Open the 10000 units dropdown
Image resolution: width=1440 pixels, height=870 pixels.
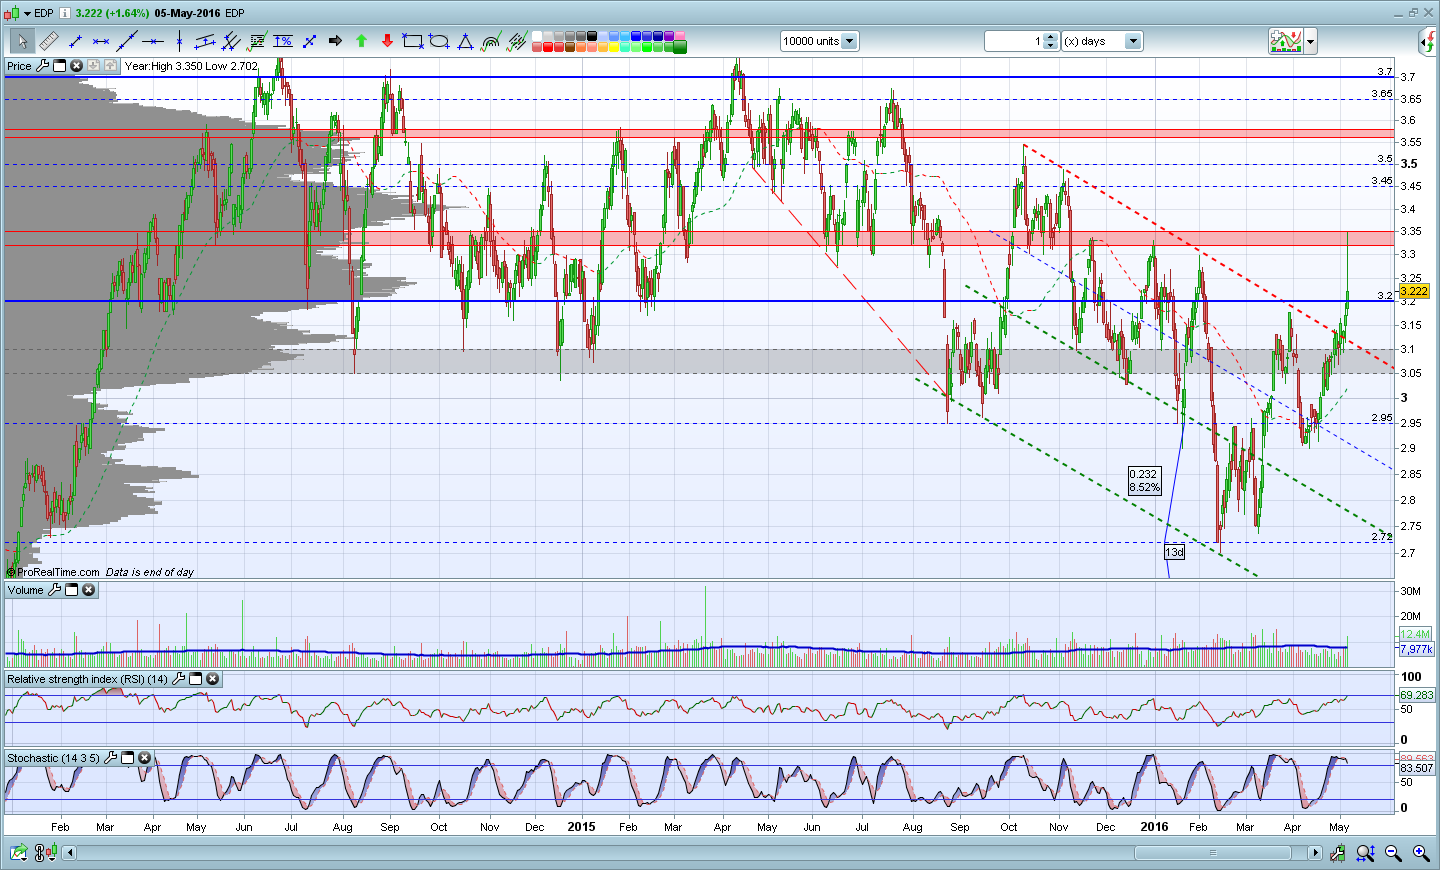849,41
